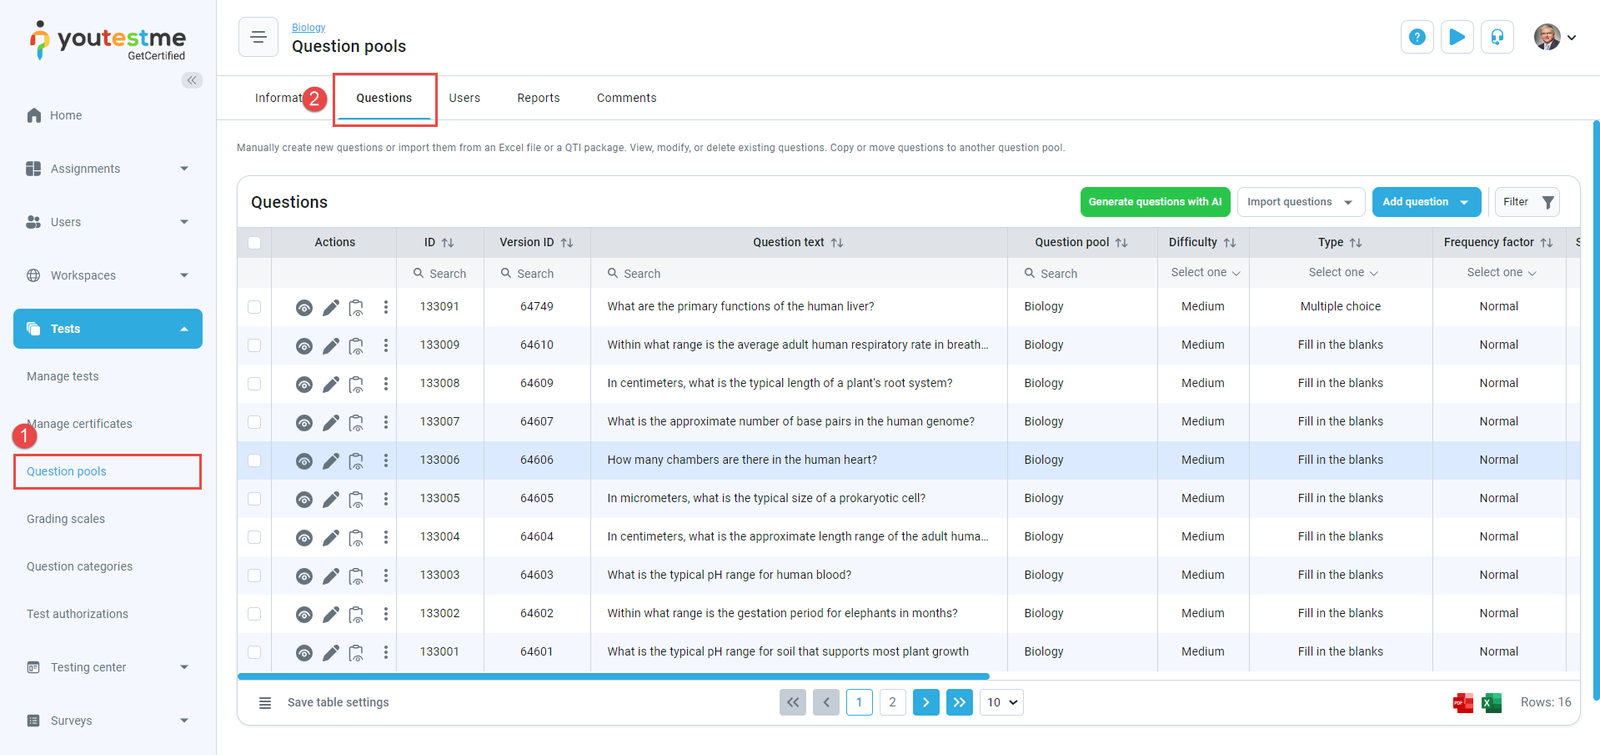Open the three-dot menu for question 133008

tap(386, 384)
